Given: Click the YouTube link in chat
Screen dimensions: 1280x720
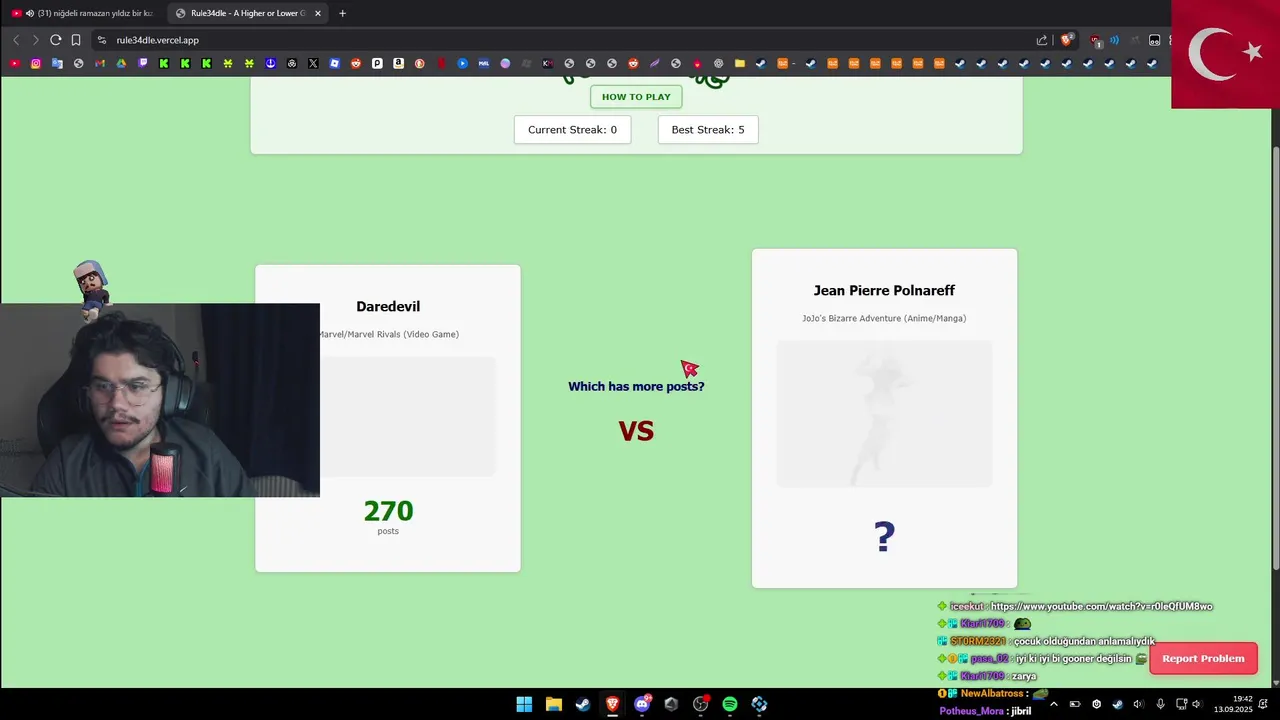Looking at the screenshot, I should [x=1101, y=606].
